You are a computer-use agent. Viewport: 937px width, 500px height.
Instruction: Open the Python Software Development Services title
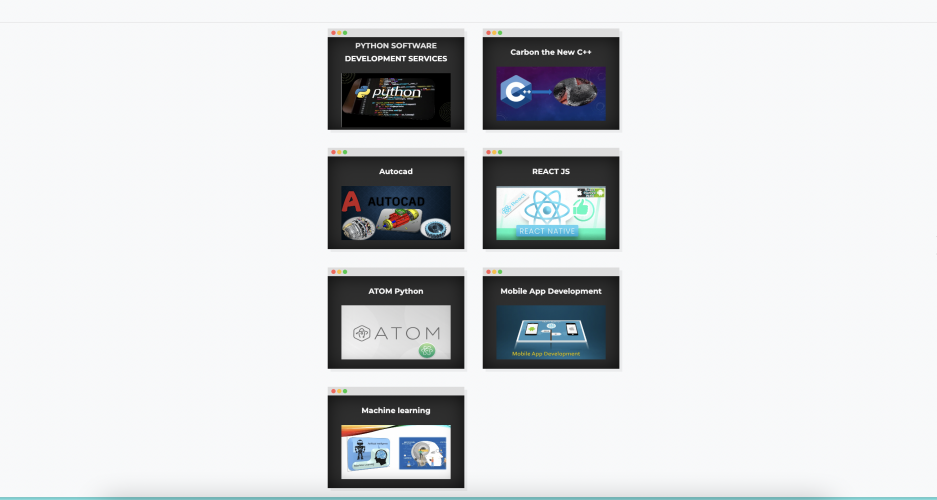(x=396, y=52)
